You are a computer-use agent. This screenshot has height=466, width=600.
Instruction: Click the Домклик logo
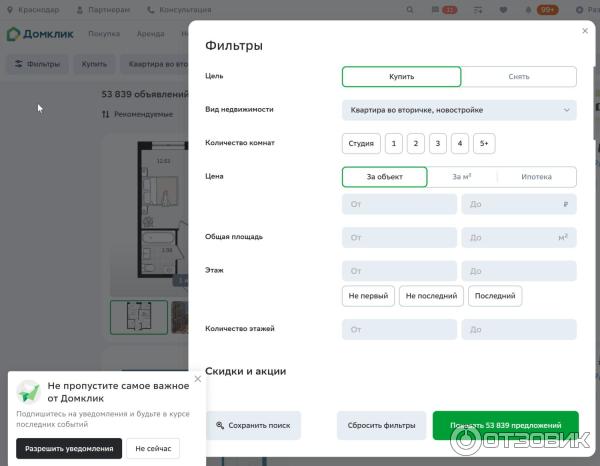click(x=40, y=34)
